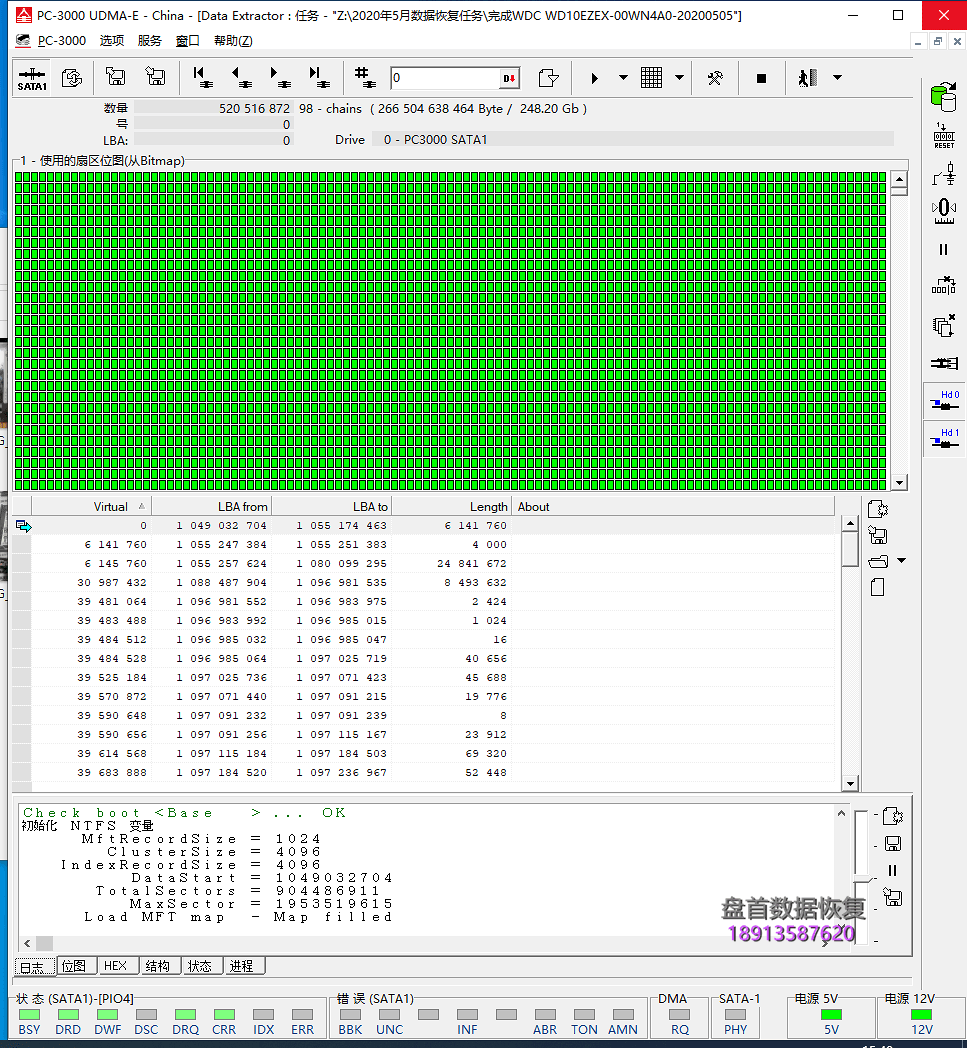Click the log settings icon beside log panel
Viewport: 967px width, 1048px height.
893,816
